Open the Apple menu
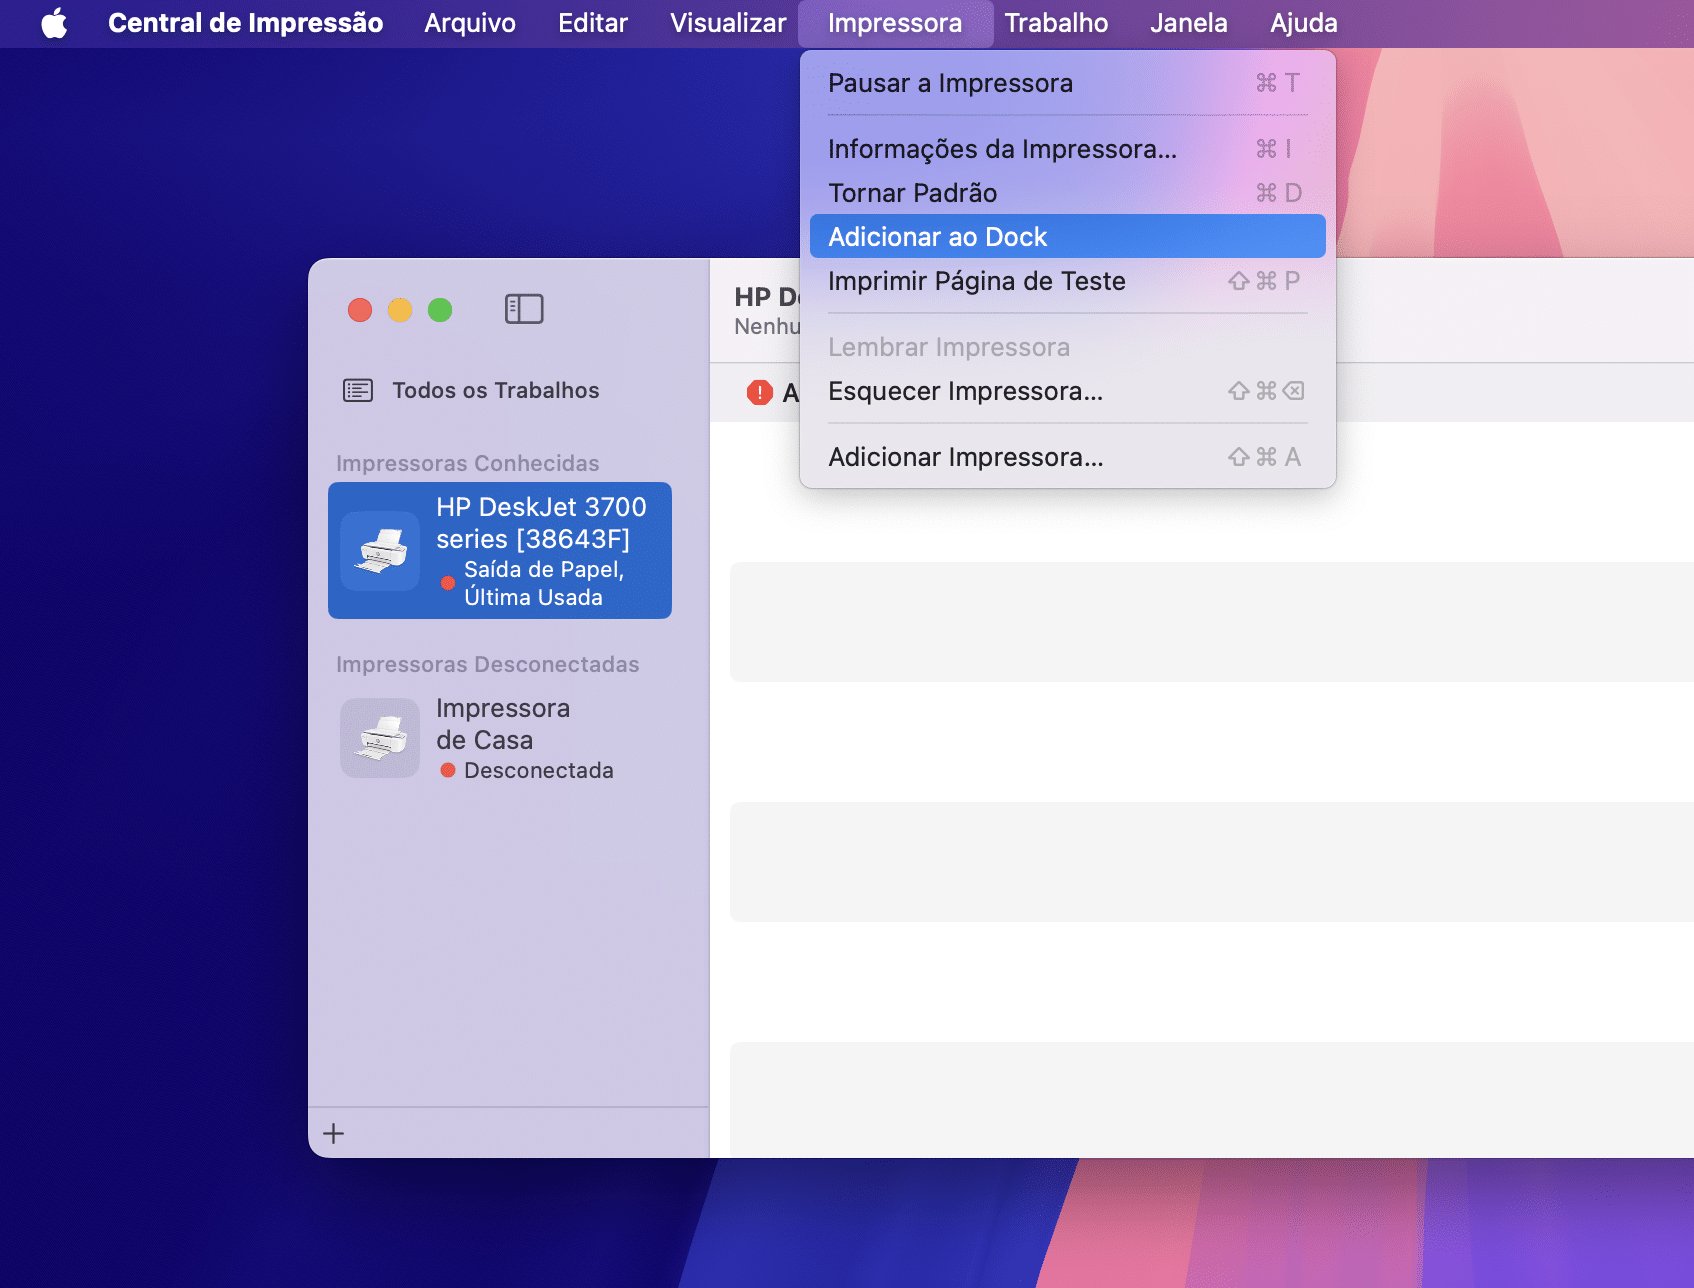The width and height of the screenshot is (1694, 1288). click(x=54, y=23)
